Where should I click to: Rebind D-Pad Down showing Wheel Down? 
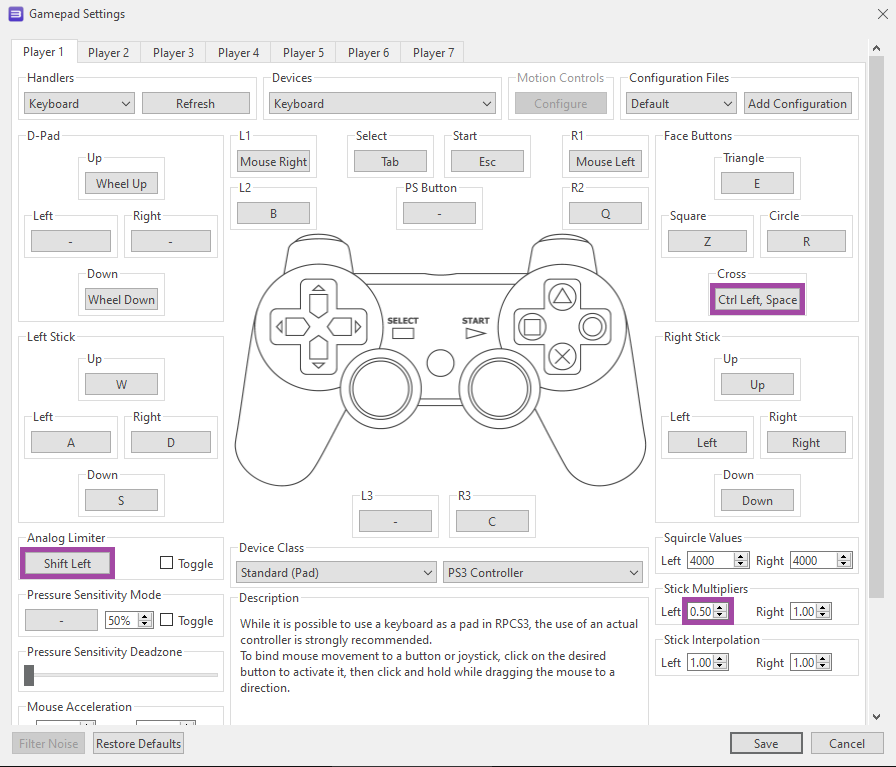point(121,299)
